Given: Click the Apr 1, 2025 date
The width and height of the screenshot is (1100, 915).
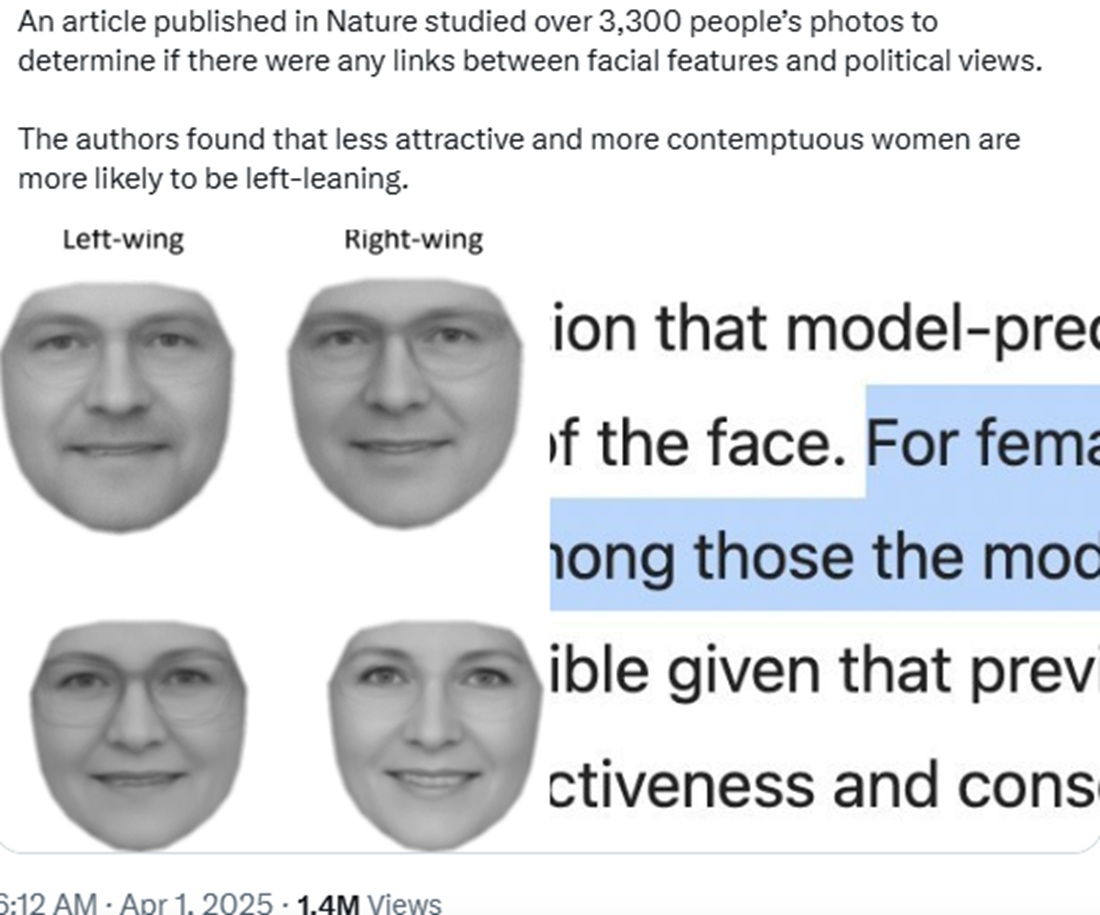Looking at the screenshot, I should pos(196,902).
